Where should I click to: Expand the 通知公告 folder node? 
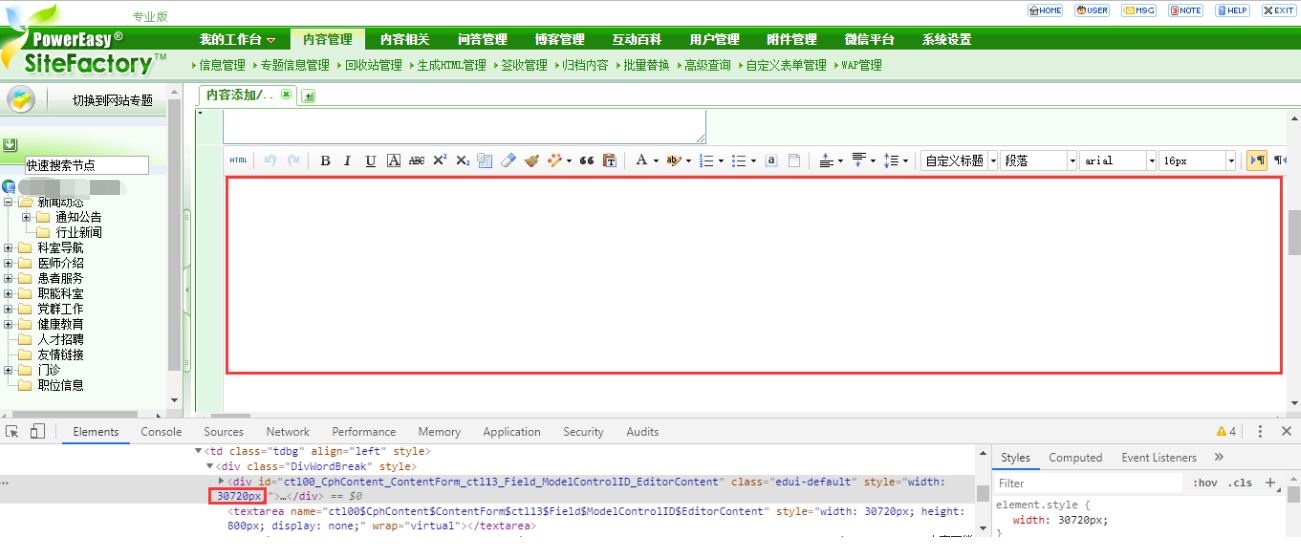(x=26, y=217)
